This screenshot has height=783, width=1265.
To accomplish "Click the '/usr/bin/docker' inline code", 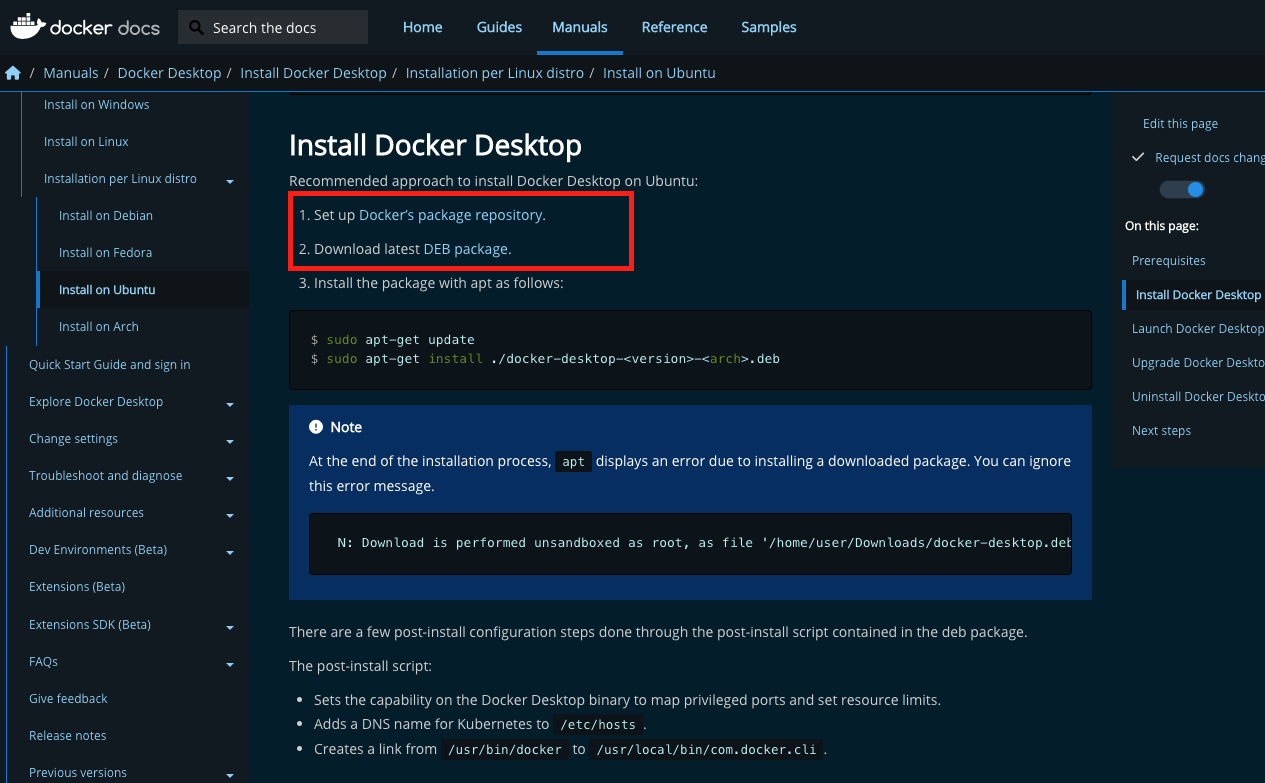I will click(x=505, y=750).
